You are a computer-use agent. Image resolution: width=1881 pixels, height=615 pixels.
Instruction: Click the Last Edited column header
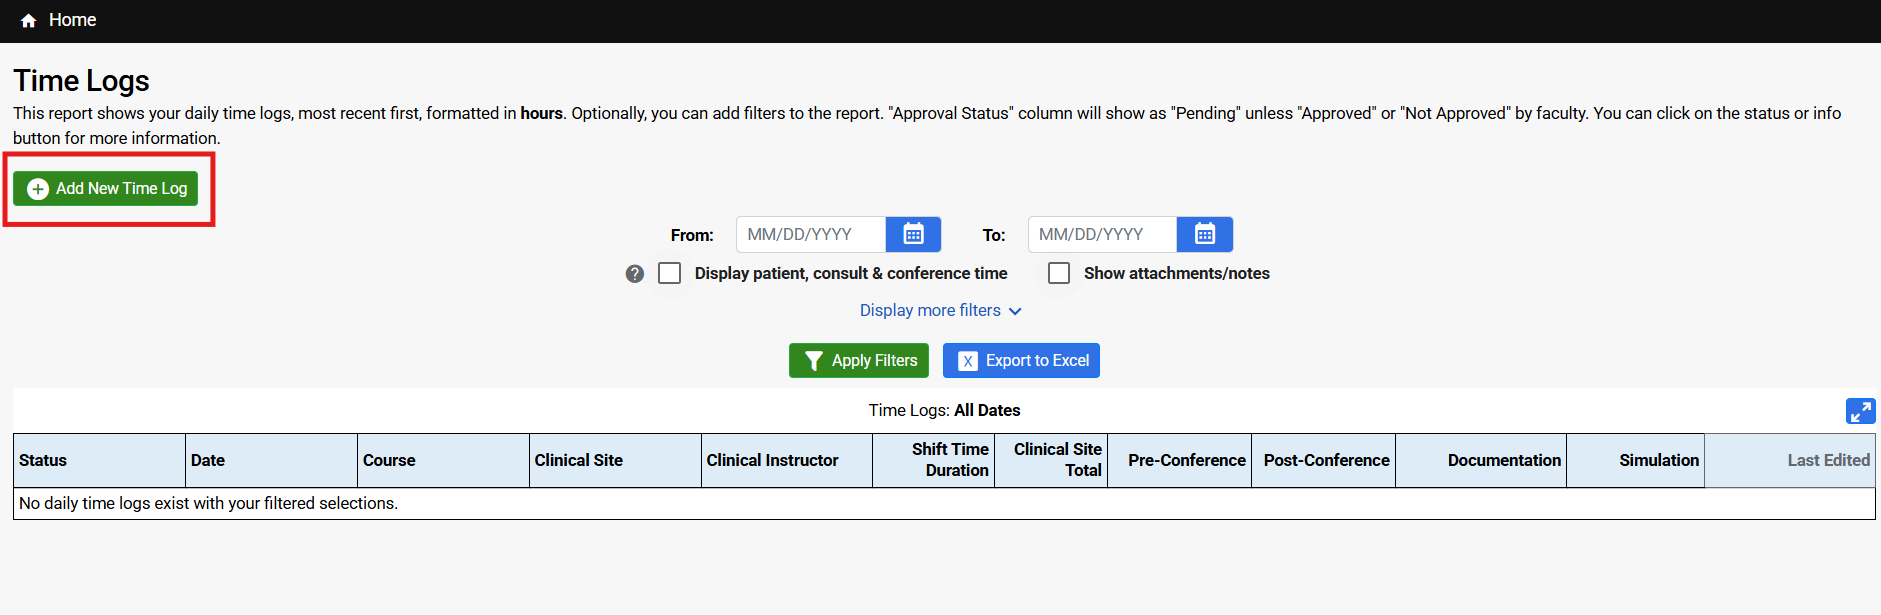coord(1790,460)
